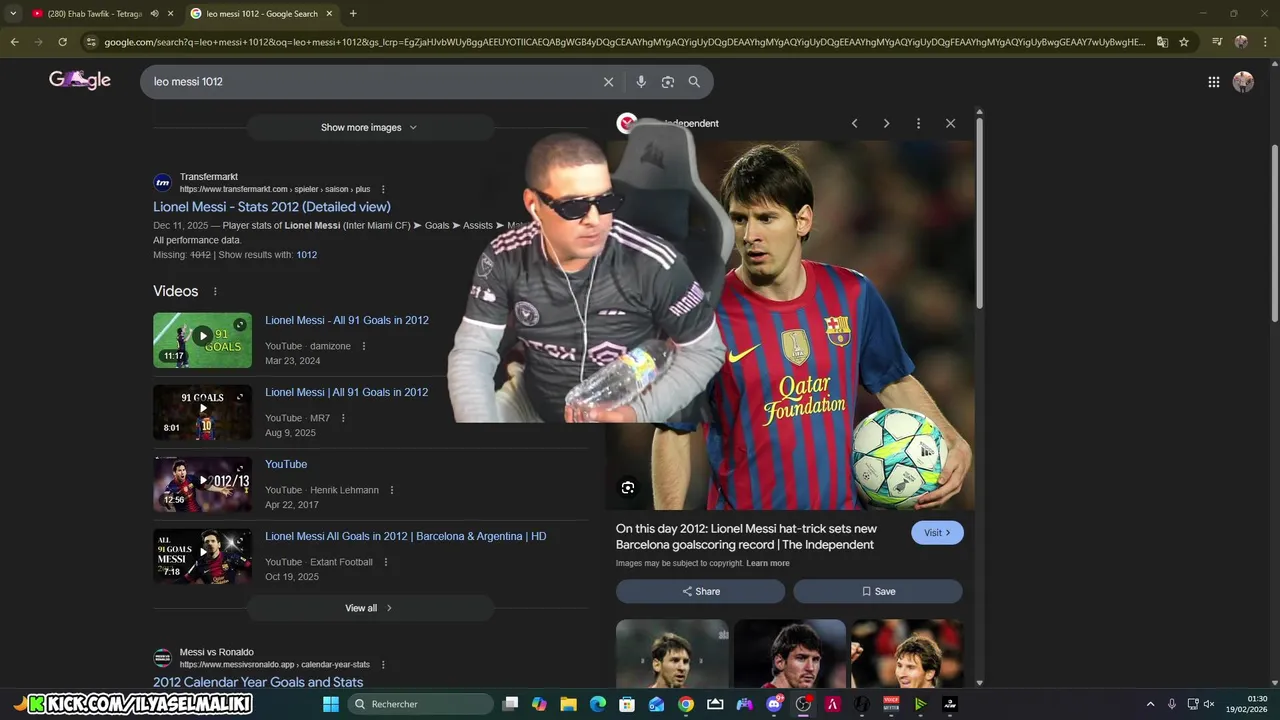Open Lionel Messi - All 91 Goals video link
The height and width of the screenshot is (720, 1280).
pyautogui.click(x=347, y=320)
